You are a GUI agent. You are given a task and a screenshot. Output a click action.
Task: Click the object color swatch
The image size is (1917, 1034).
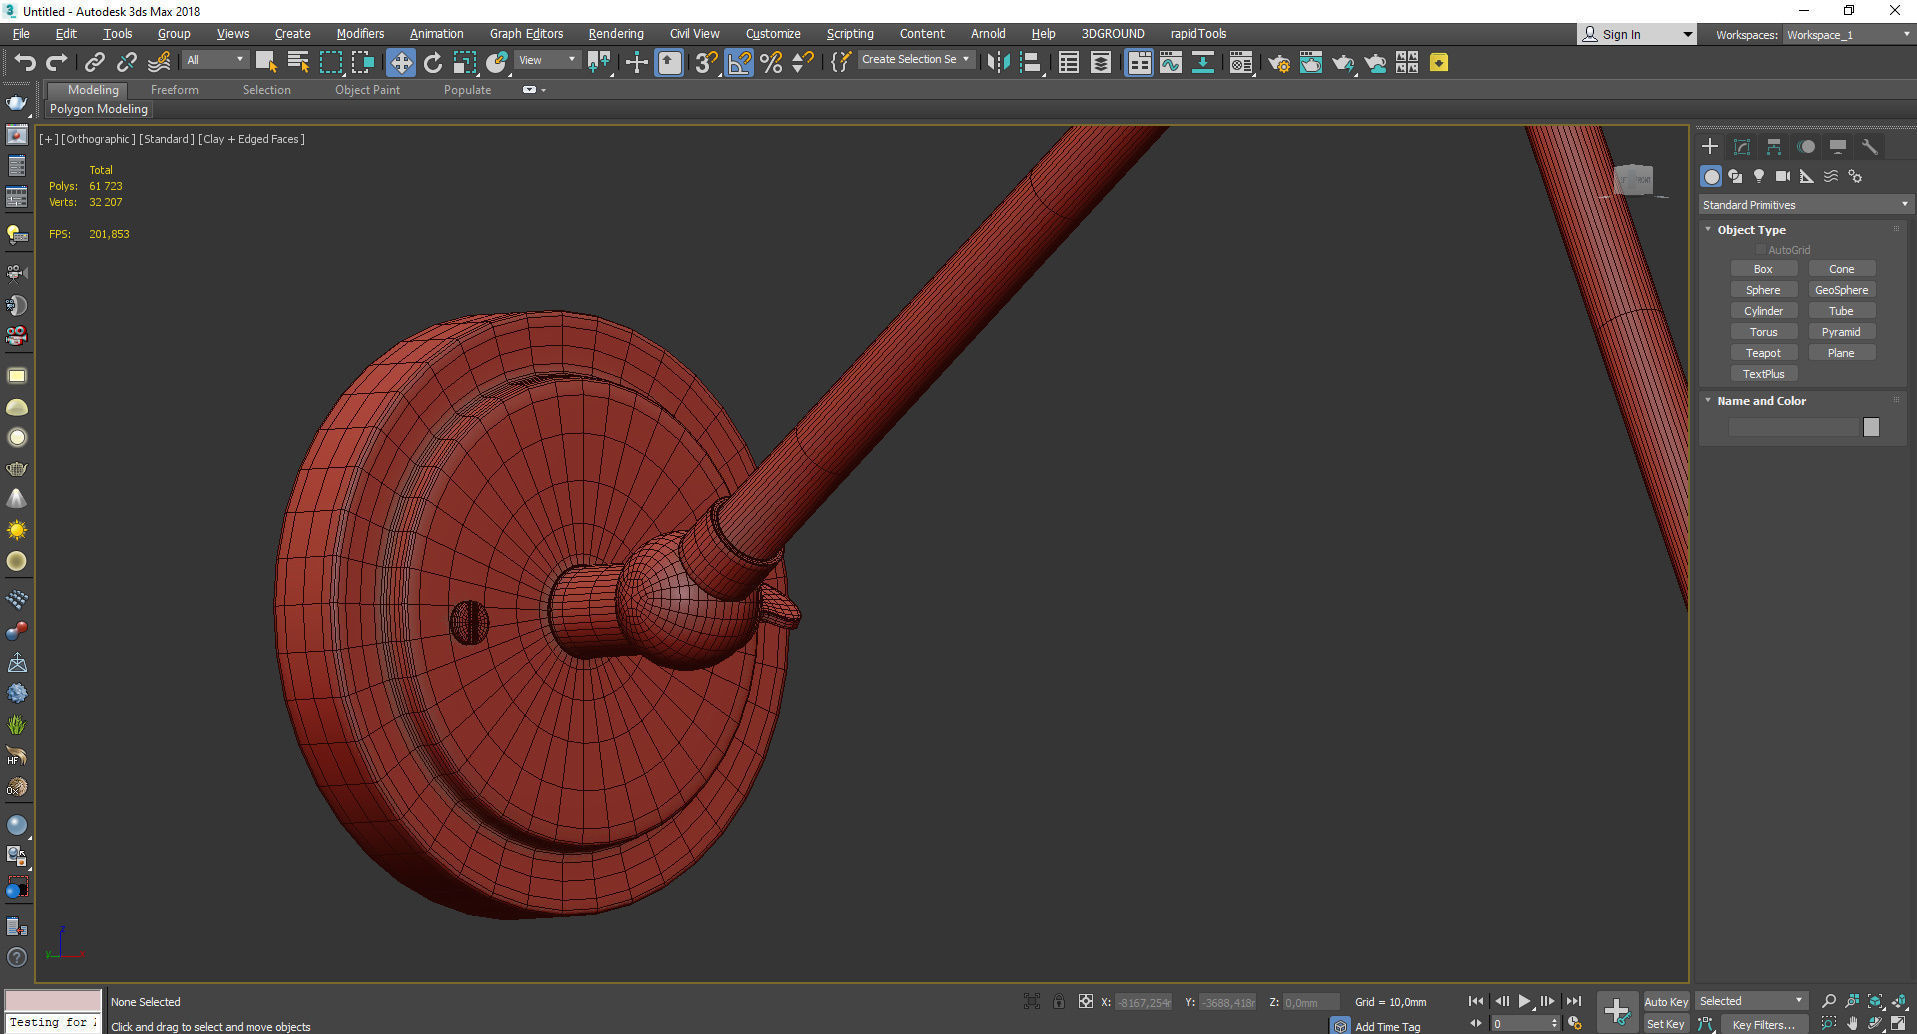pyautogui.click(x=1871, y=427)
